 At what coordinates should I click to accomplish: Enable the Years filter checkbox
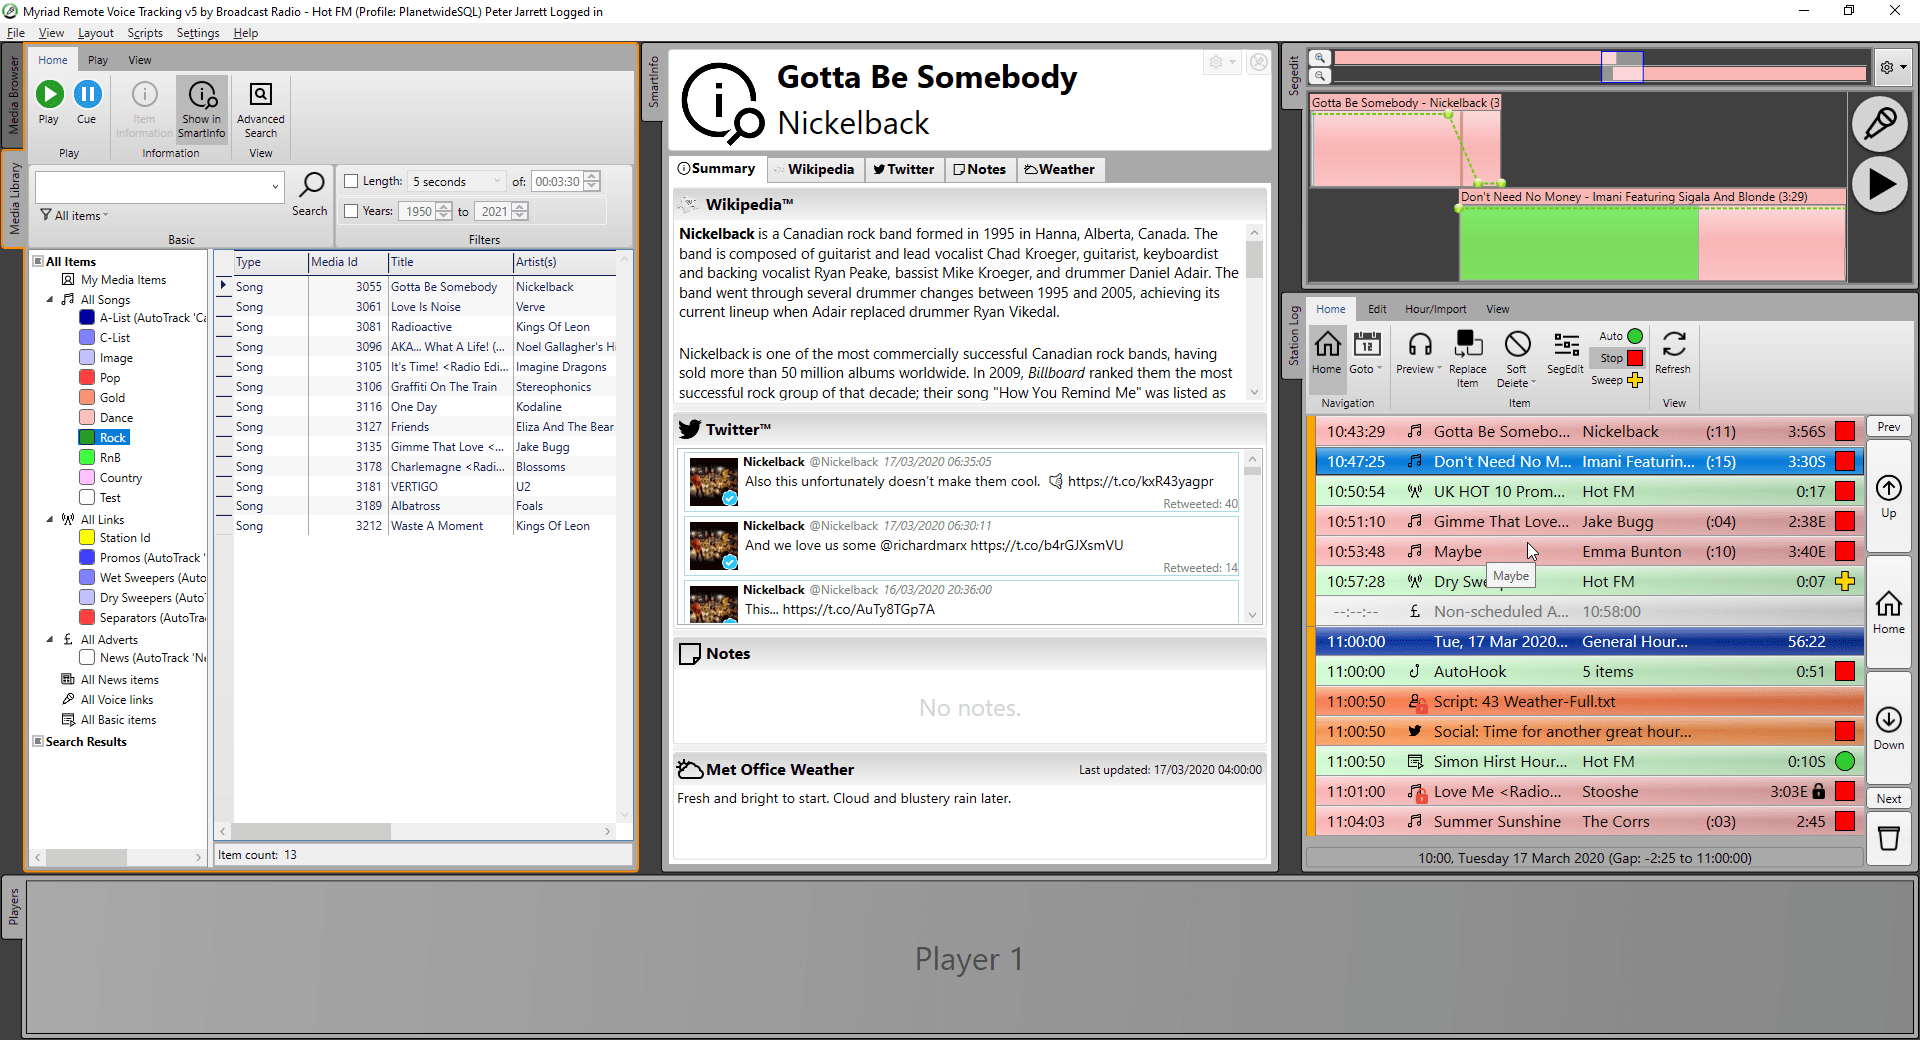point(351,211)
